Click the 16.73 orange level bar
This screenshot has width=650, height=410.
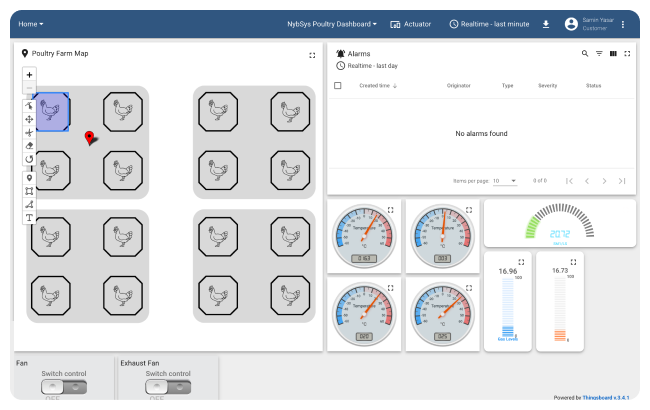coord(560,308)
